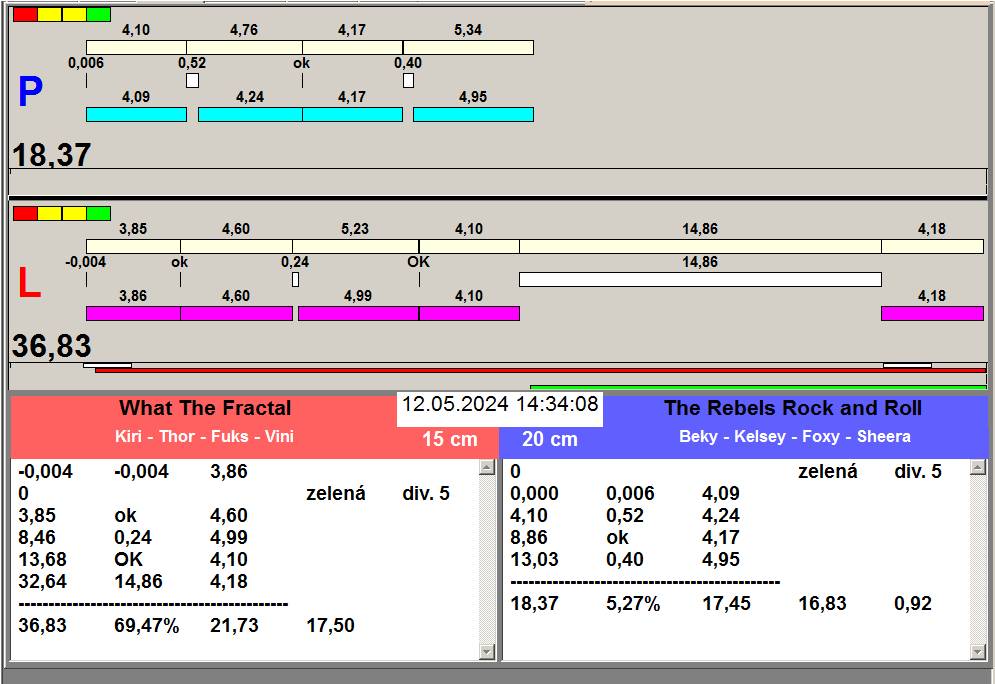The height and width of the screenshot is (684, 995).
Task: Click the 15 cm jump height label
Action: [x=449, y=440]
